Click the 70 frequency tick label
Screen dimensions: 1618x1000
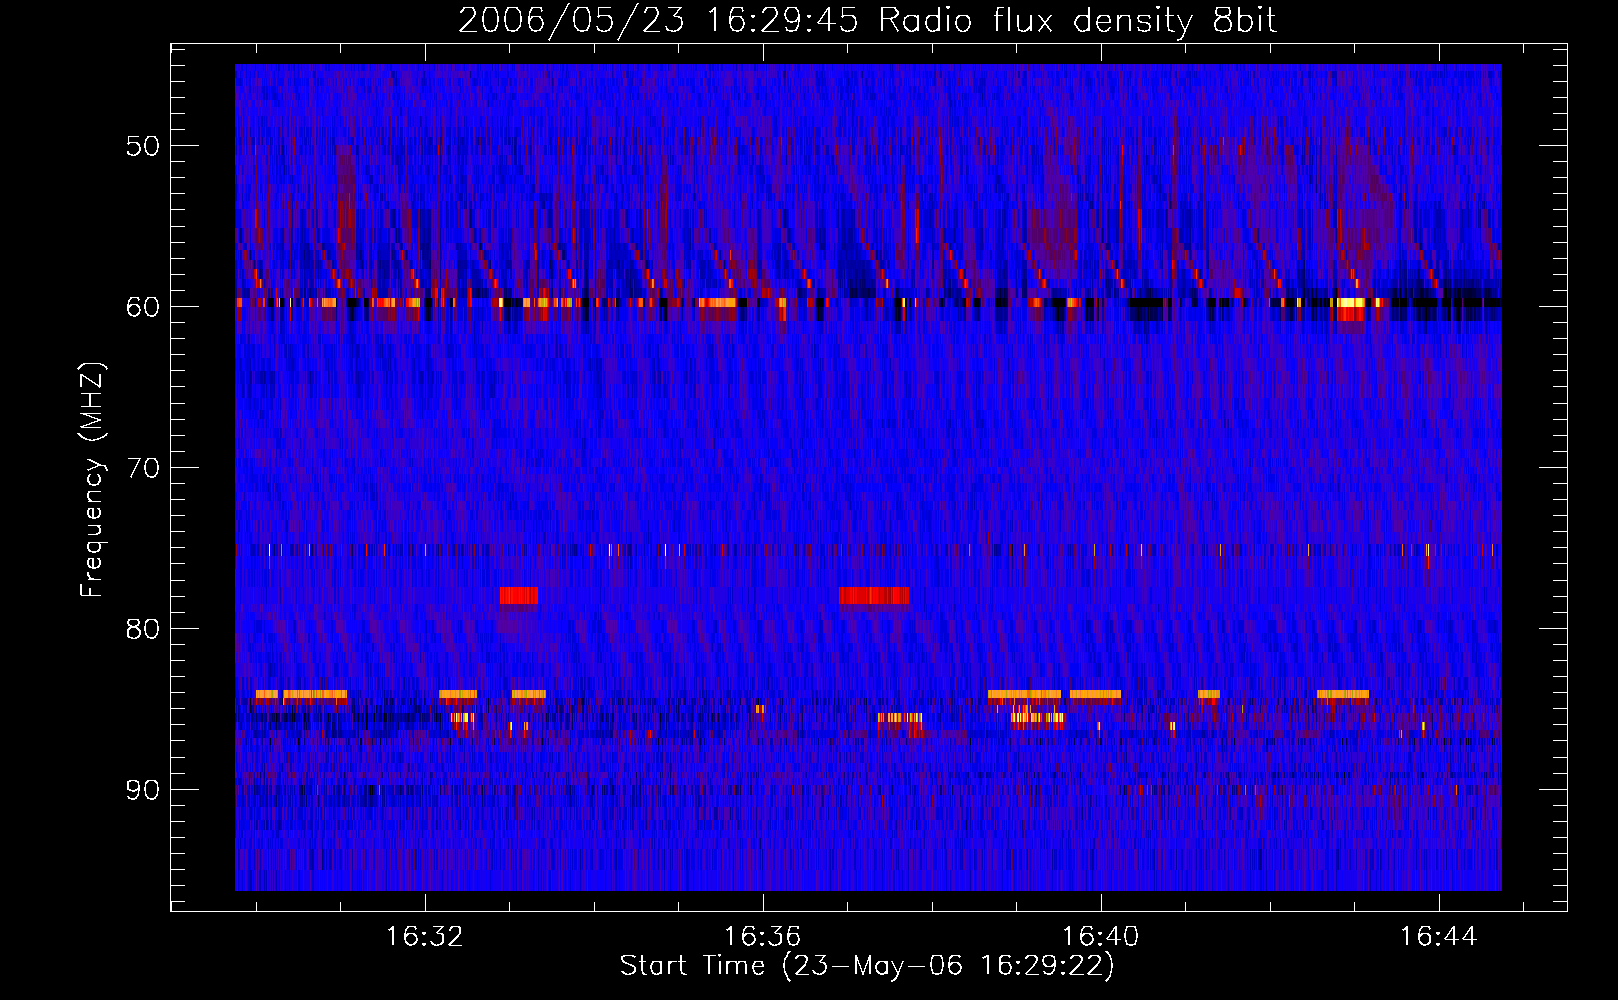(x=143, y=468)
